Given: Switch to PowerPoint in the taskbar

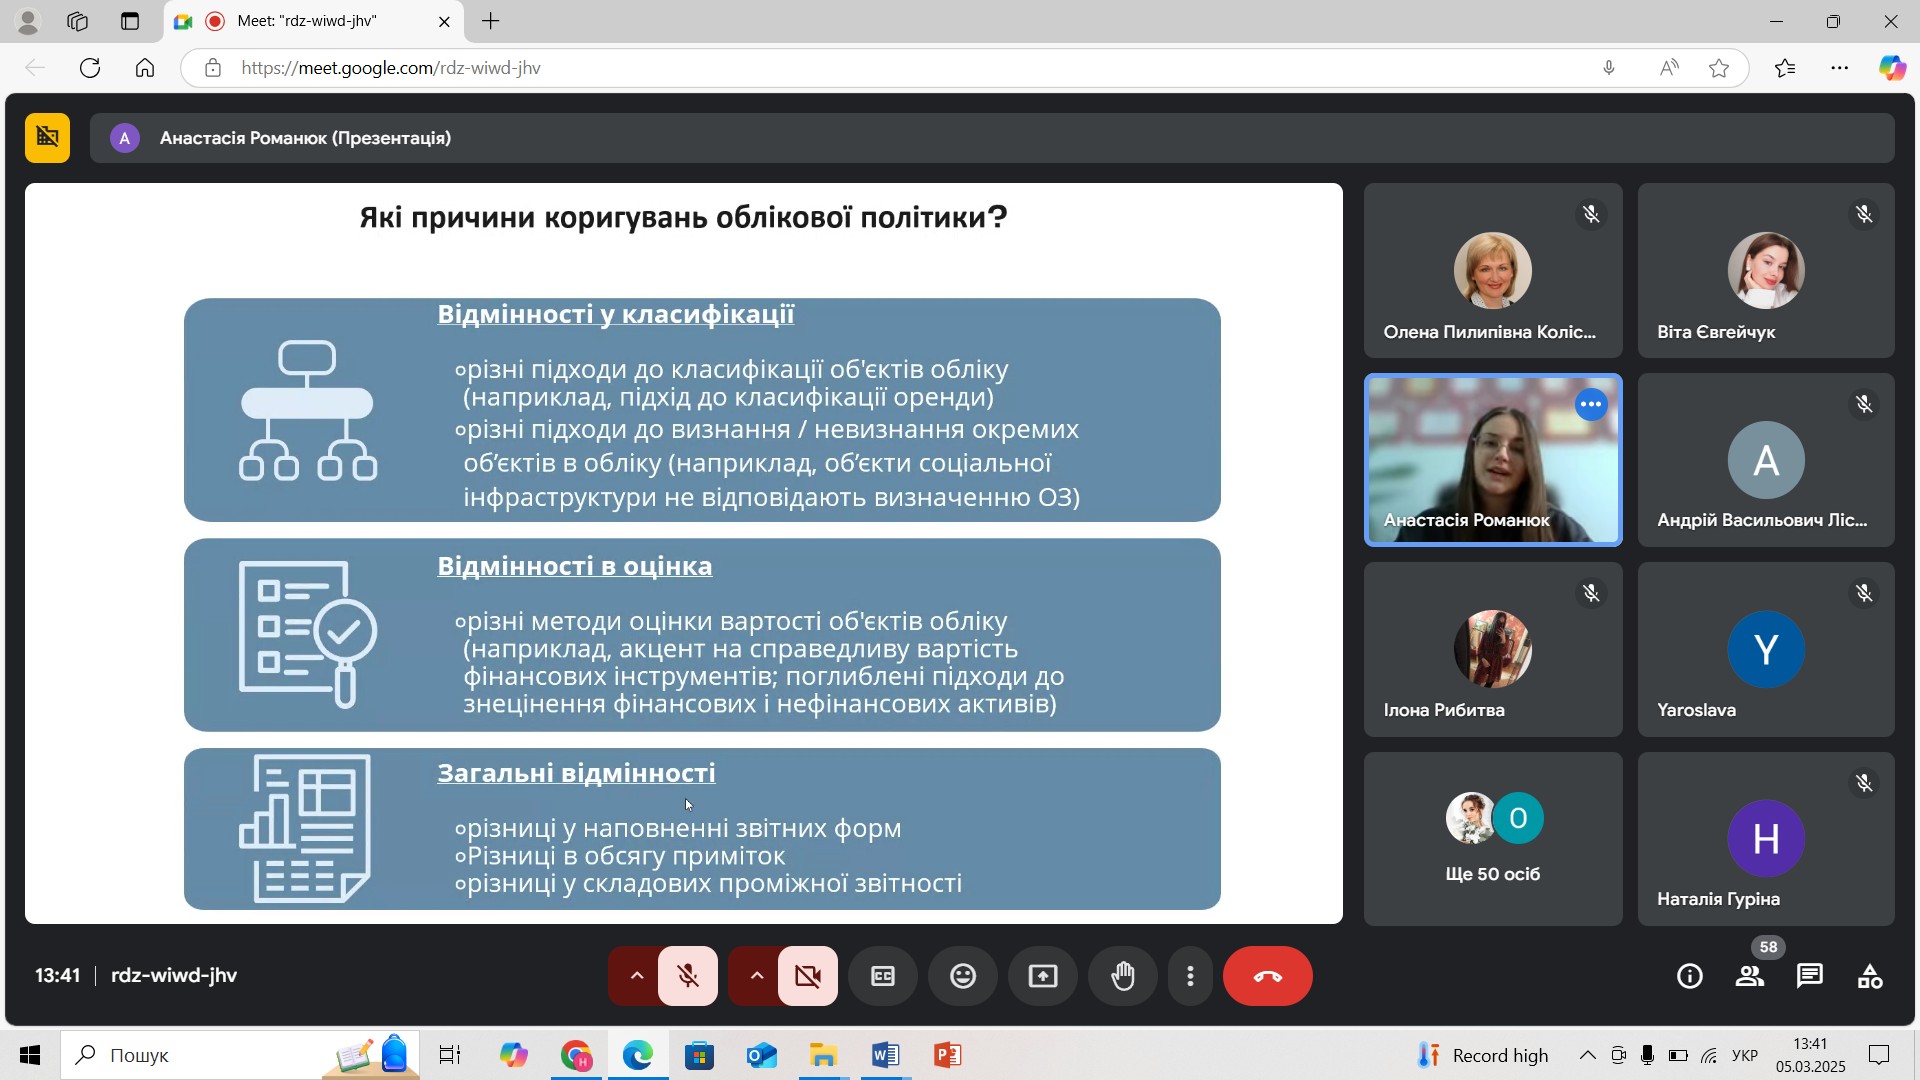Looking at the screenshot, I should click(948, 1055).
